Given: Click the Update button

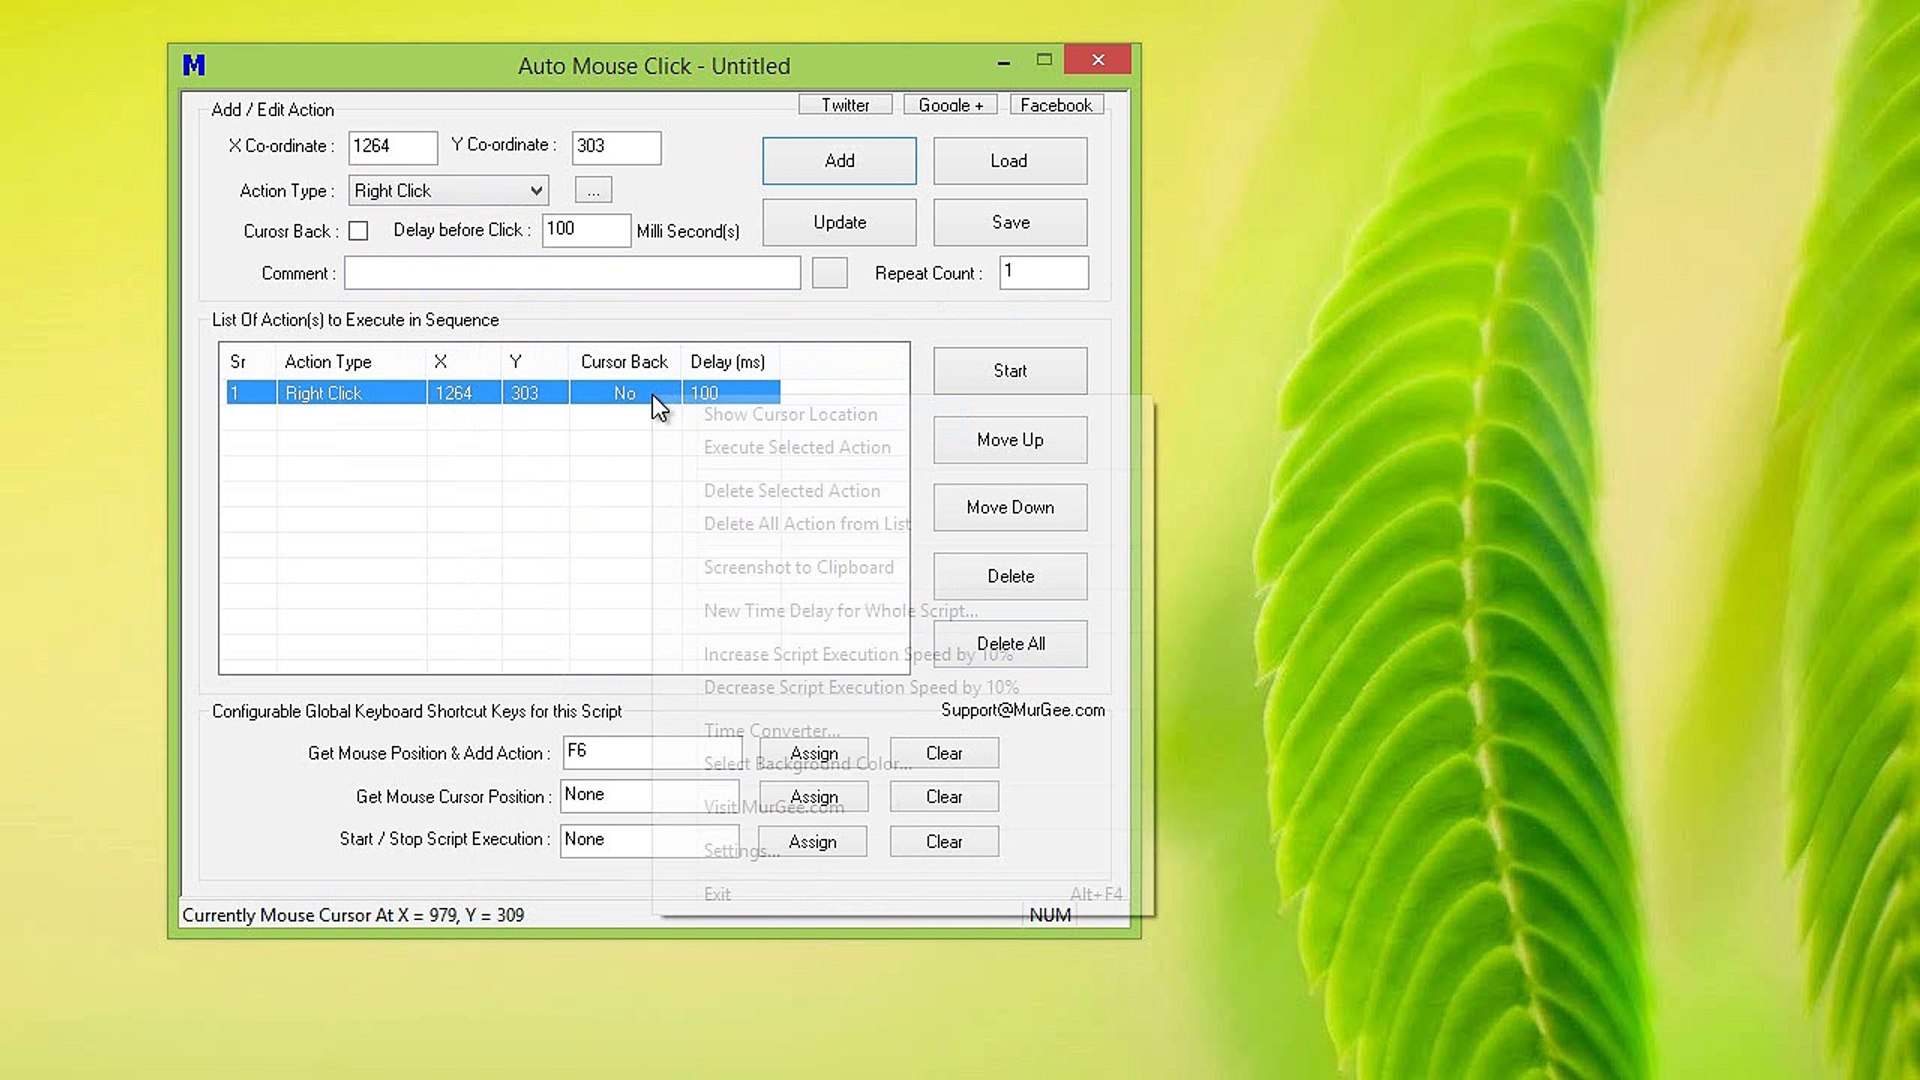Looking at the screenshot, I should pyautogui.click(x=839, y=222).
